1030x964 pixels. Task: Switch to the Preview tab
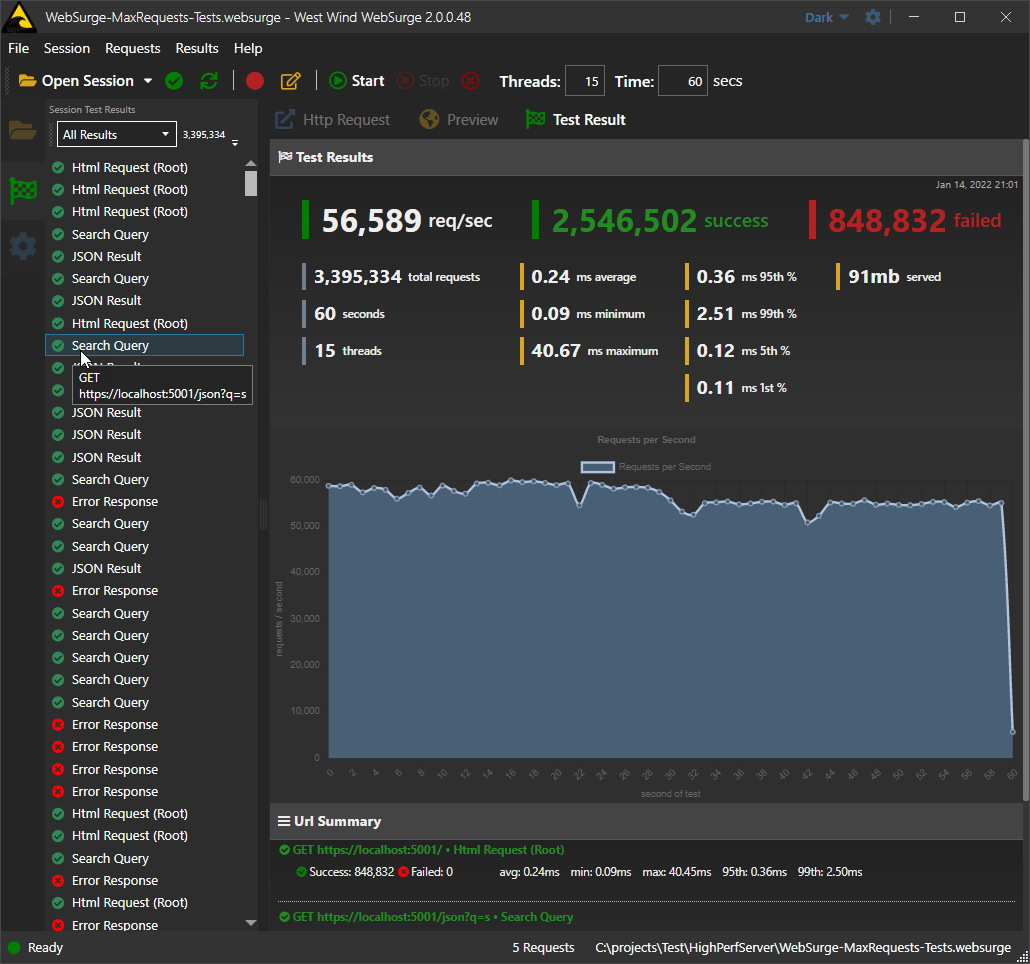(x=459, y=120)
